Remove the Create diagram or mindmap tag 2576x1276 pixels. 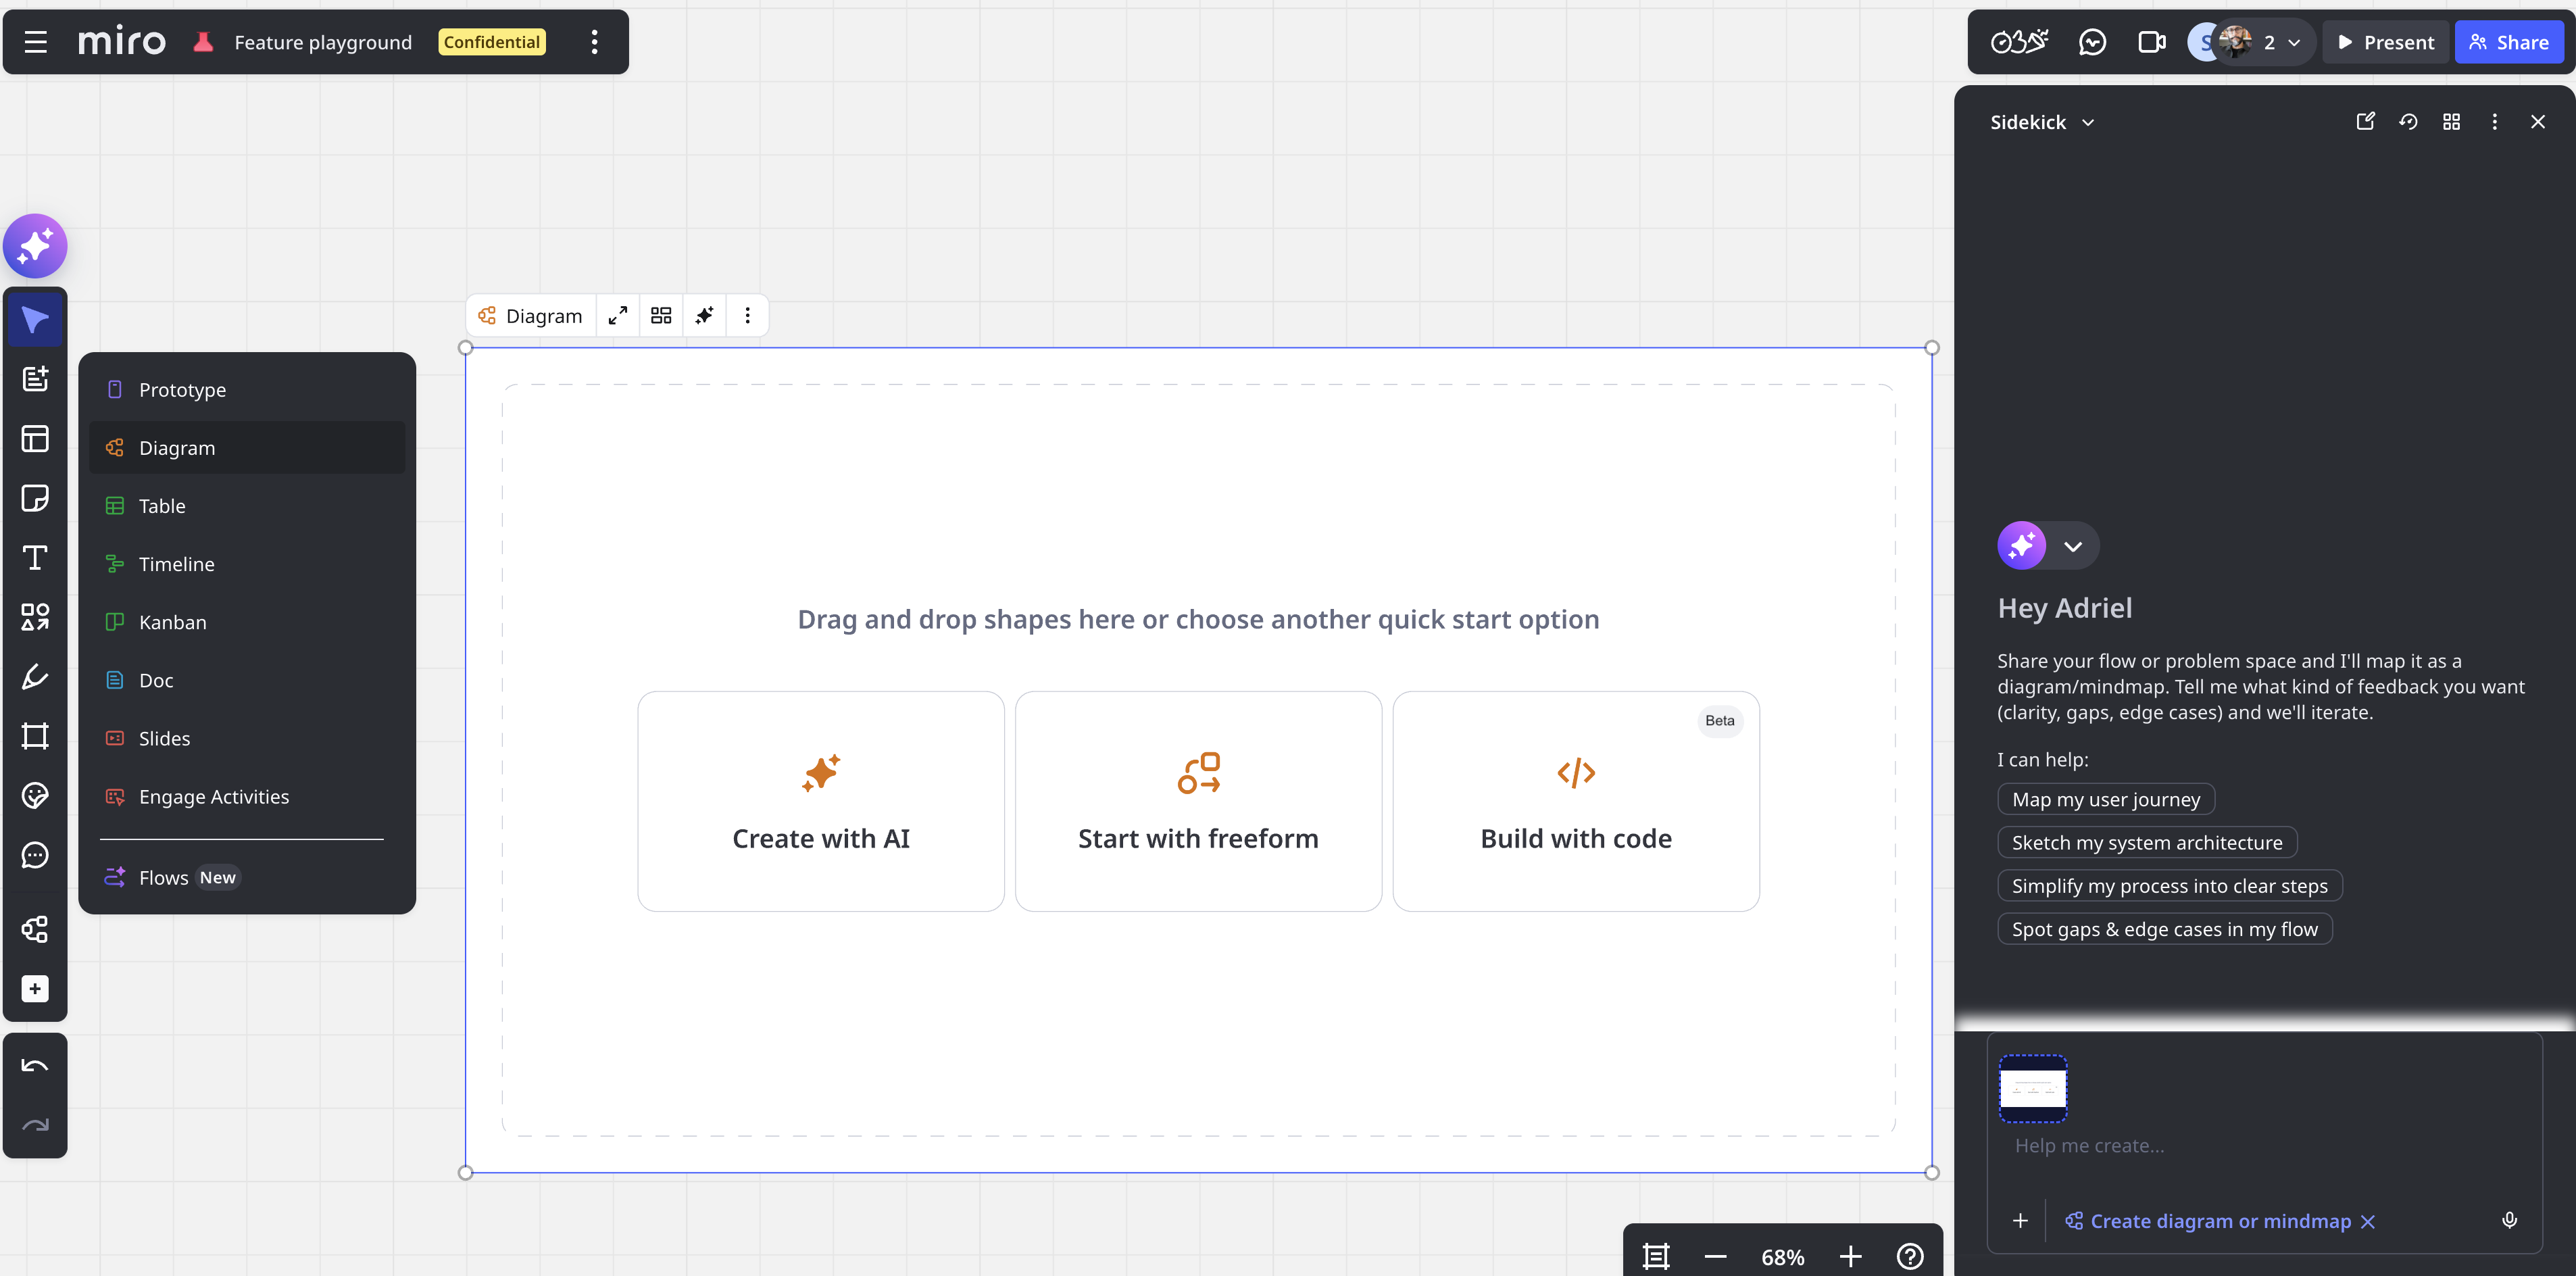coord(2368,1222)
